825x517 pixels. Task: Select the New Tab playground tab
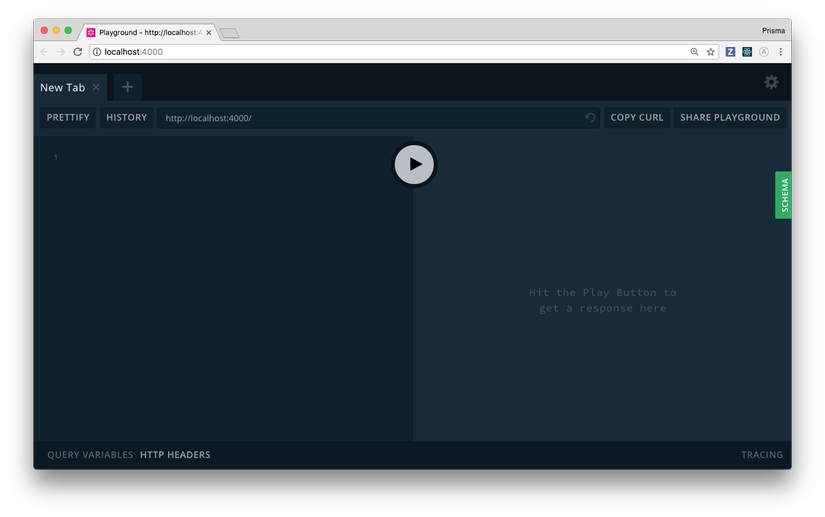(62, 88)
